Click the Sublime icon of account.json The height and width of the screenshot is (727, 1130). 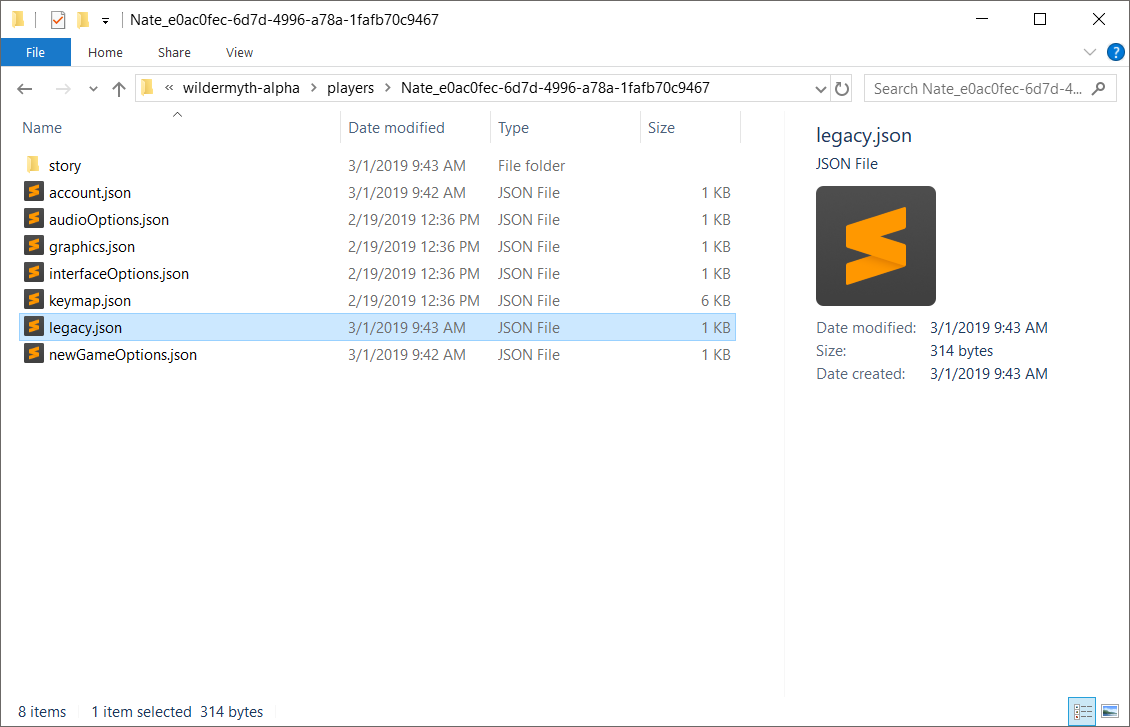[34, 193]
